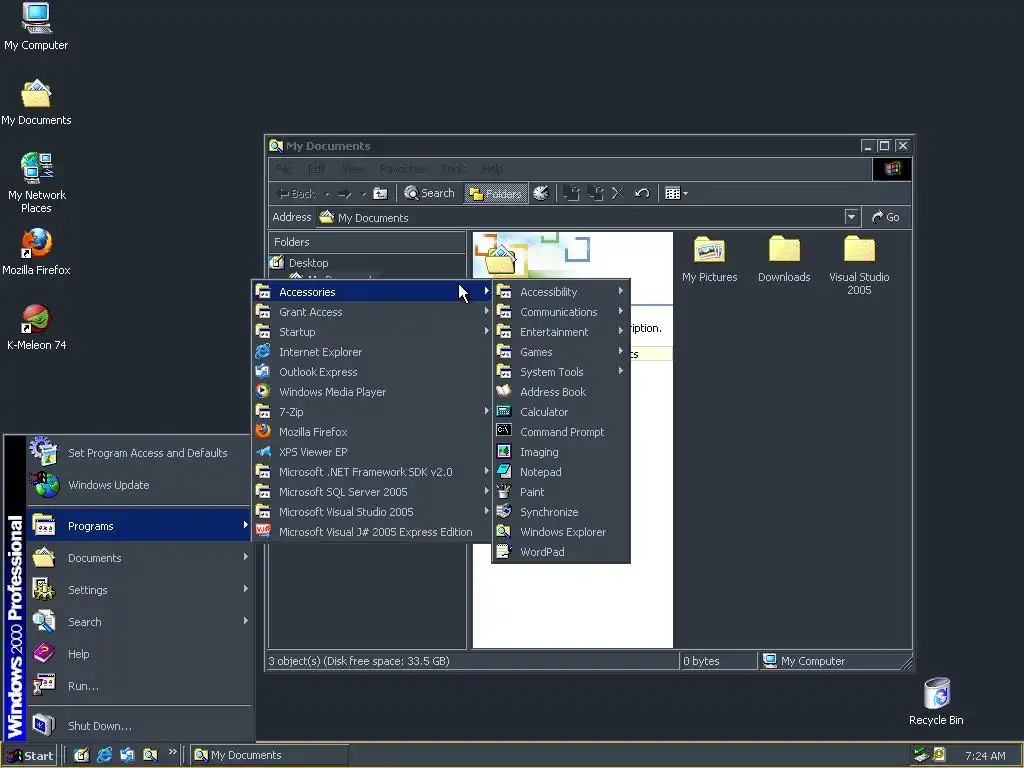Viewport: 1024px width, 768px height.
Task: Open the Startup program group
Action: click(x=372, y=332)
